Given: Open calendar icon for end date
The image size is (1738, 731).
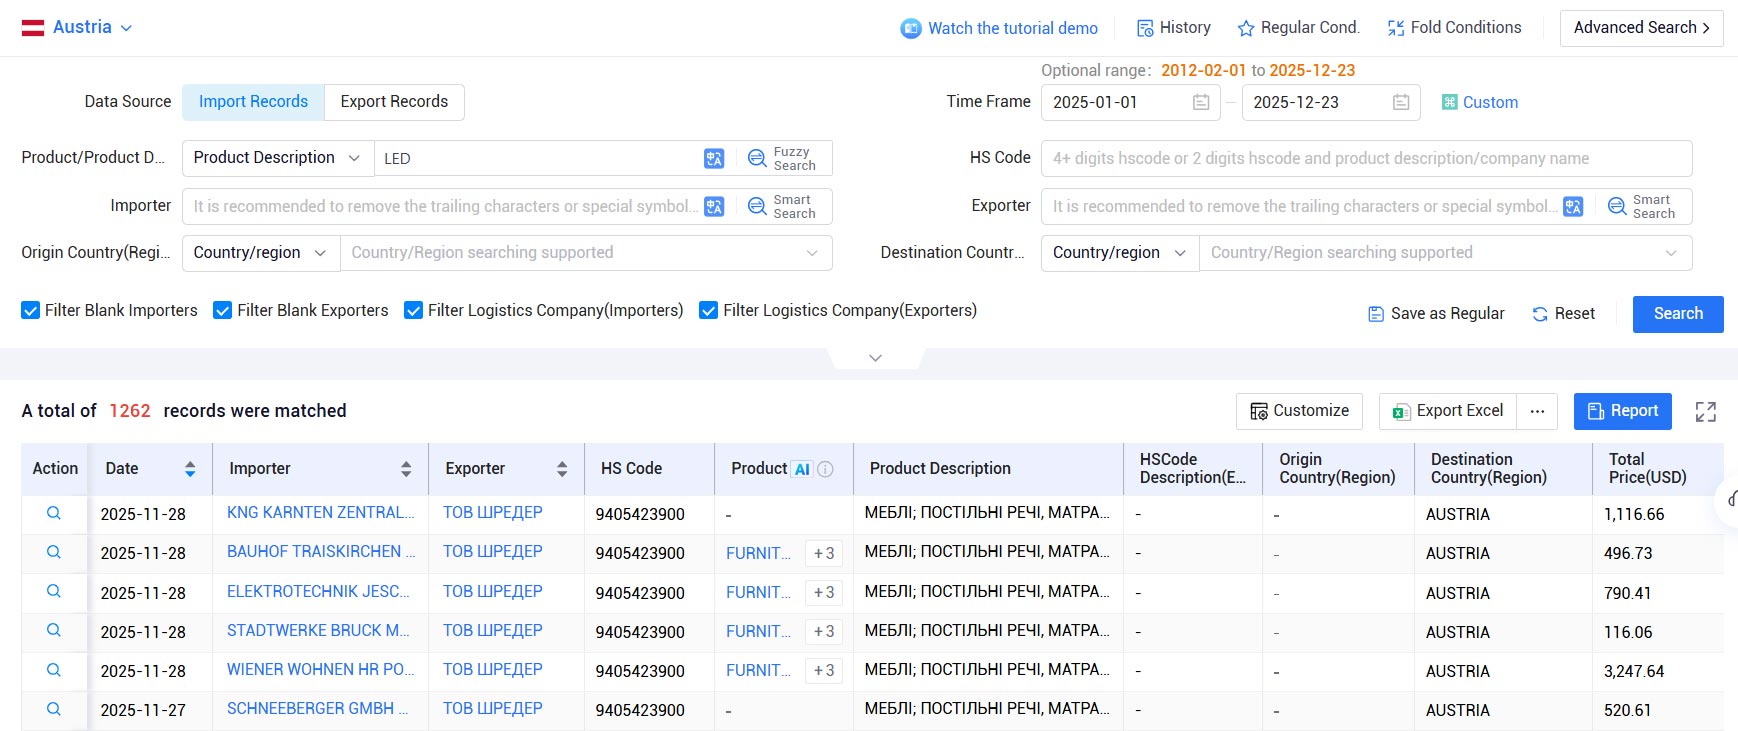Looking at the screenshot, I should click(x=1401, y=102).
